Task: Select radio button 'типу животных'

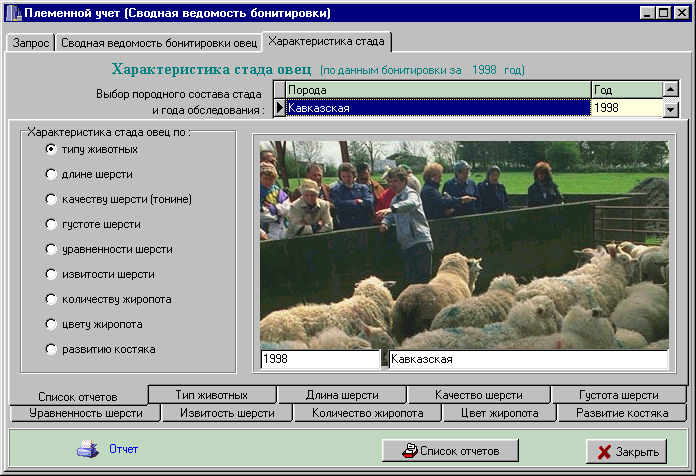Action: point(50,149)
